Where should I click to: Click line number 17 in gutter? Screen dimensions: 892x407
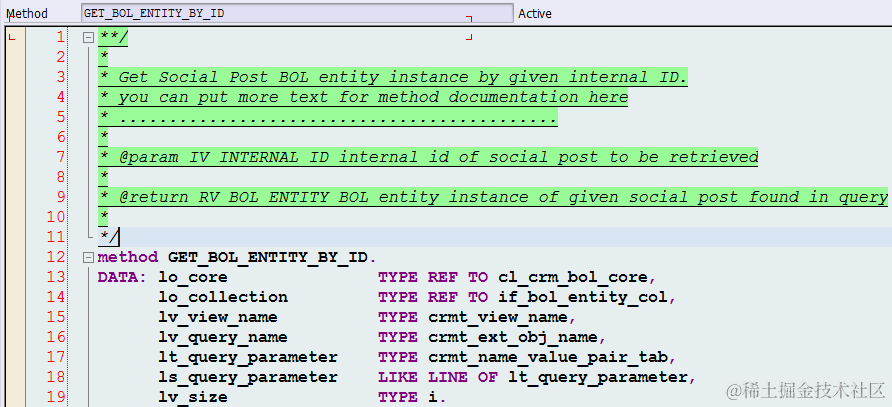[x=56, y=357]
